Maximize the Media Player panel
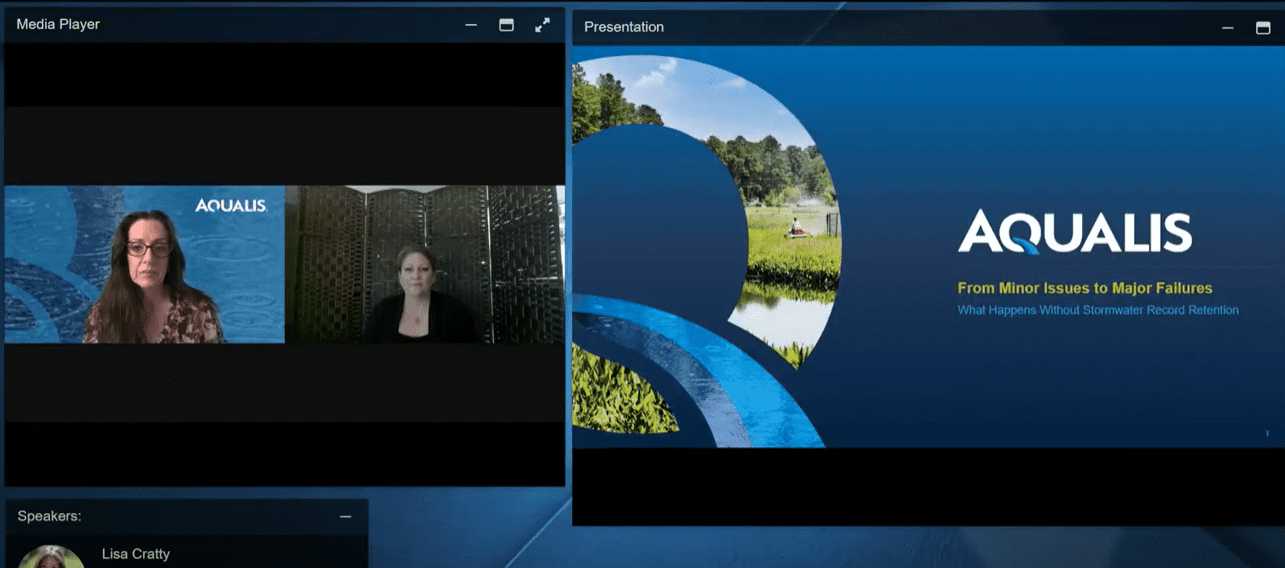This screenshot has width=1285, height=568. (x=506, y=25)
